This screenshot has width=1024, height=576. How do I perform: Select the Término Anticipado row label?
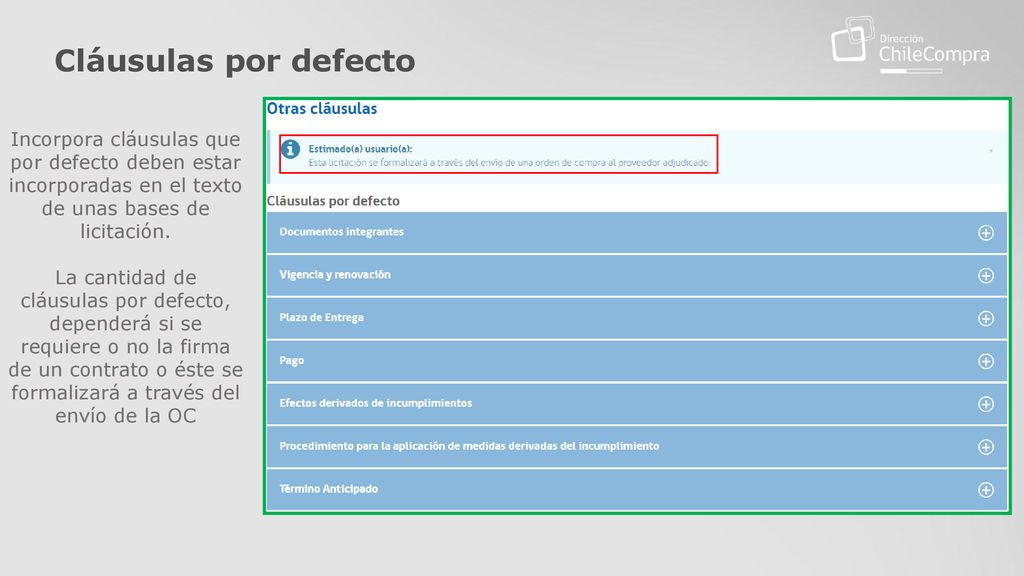[x=328, y=488]
